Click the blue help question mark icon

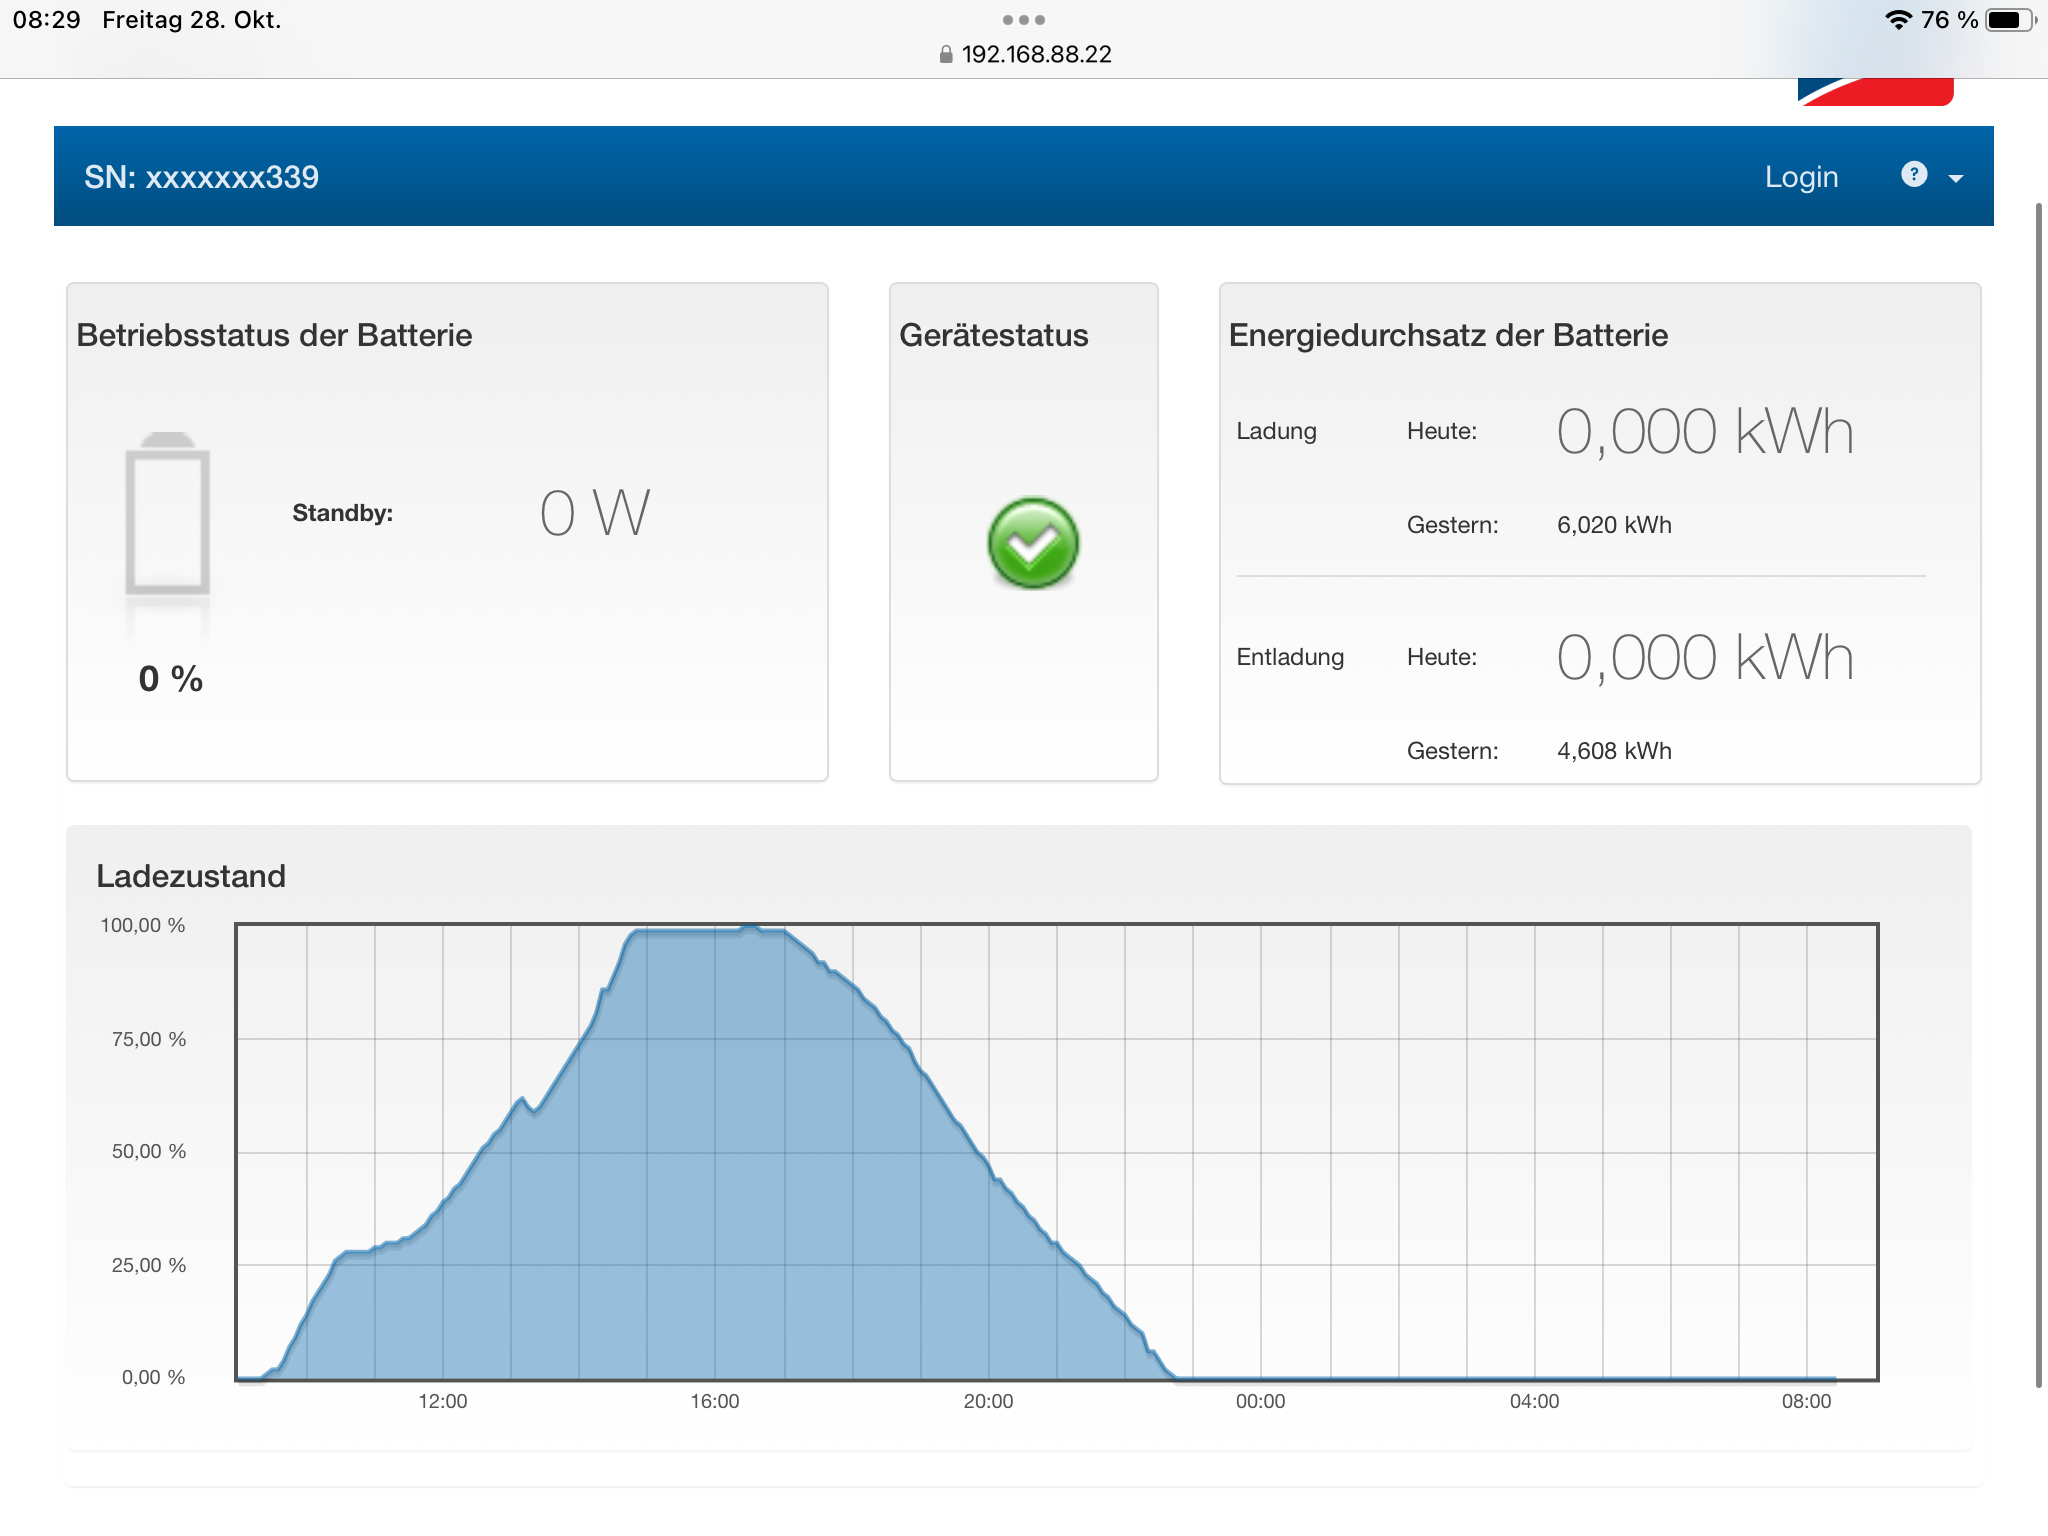click(1913, 175)
